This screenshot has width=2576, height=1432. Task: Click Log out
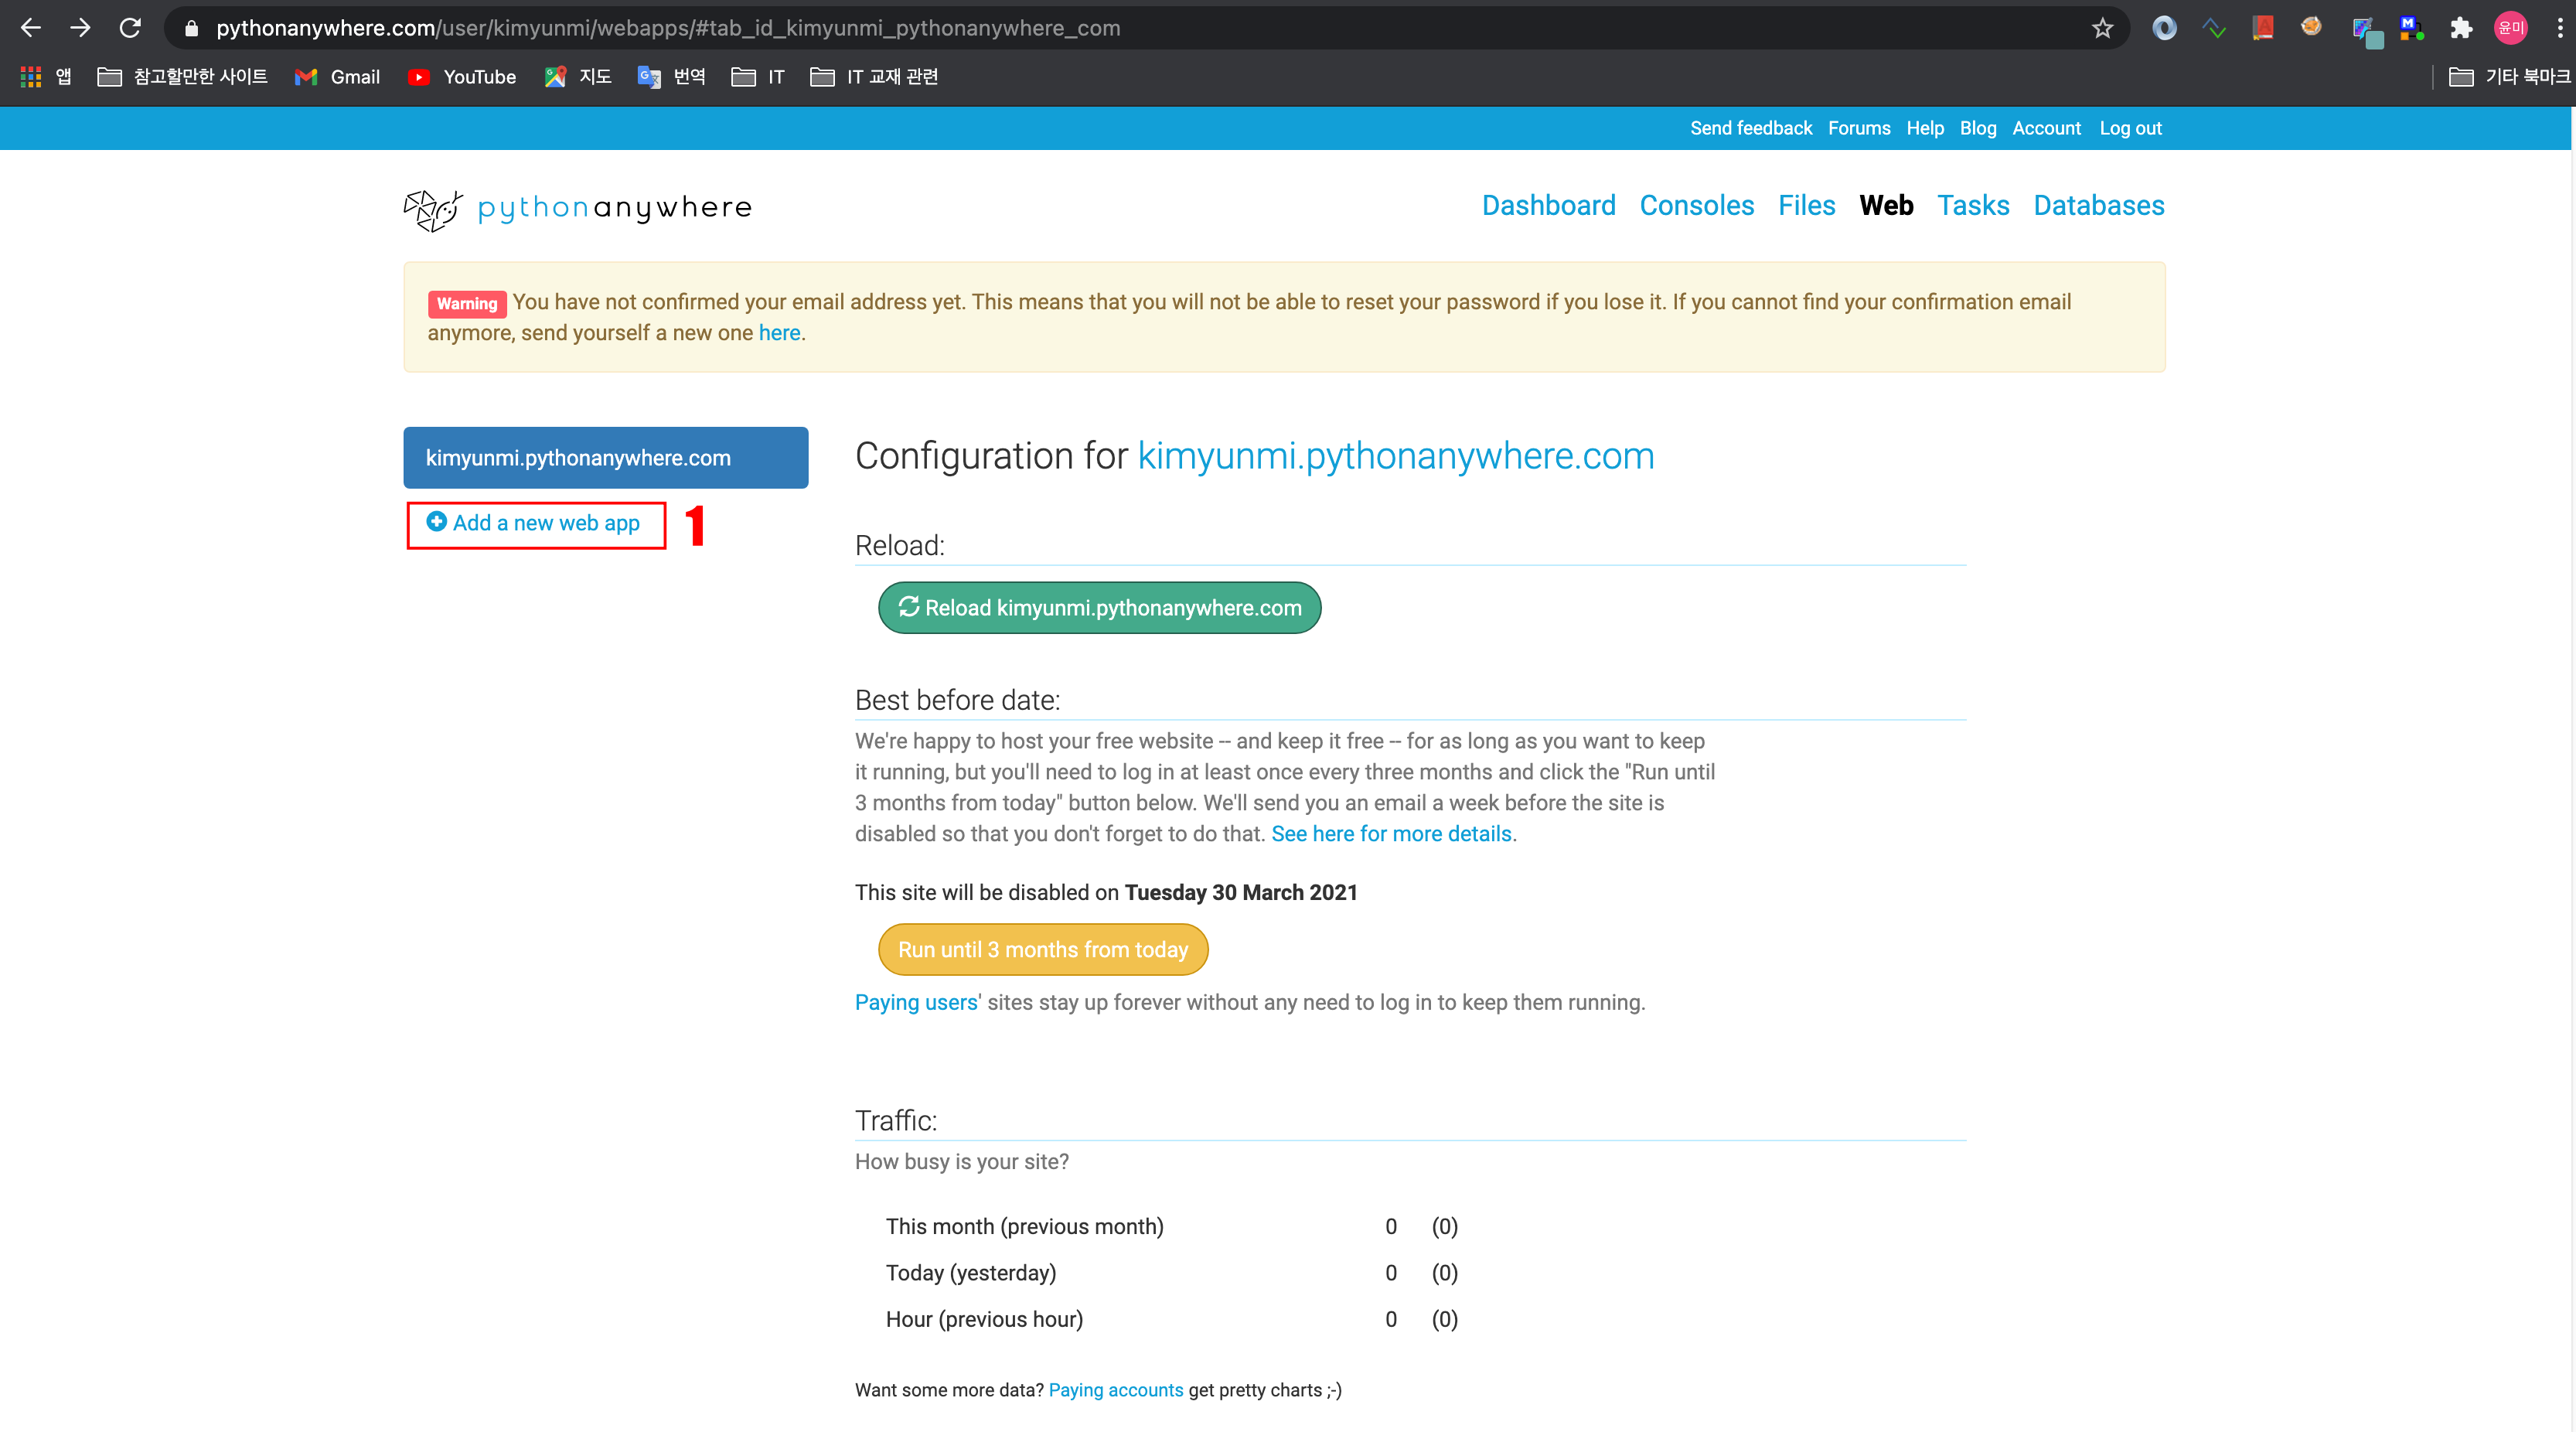point(2130,128)
